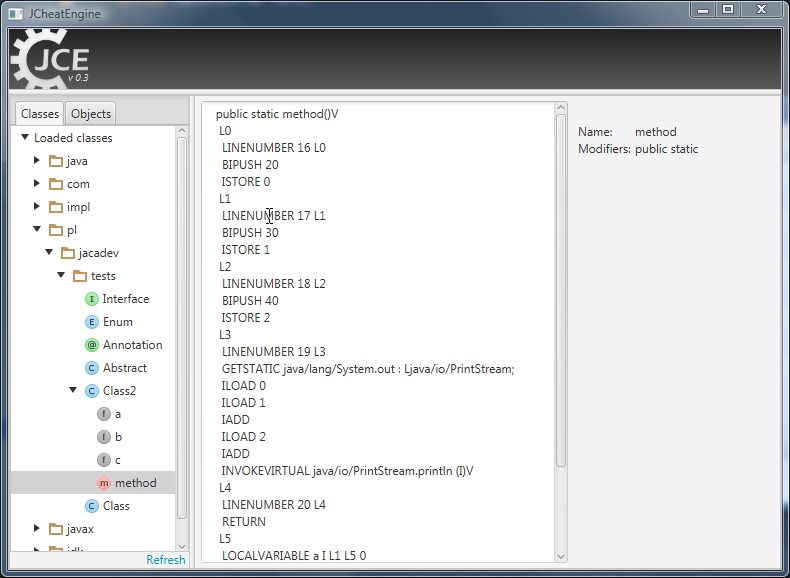Click the "BIPUSH 20" instruction
The image size is (790, 578).
[250, 165]
